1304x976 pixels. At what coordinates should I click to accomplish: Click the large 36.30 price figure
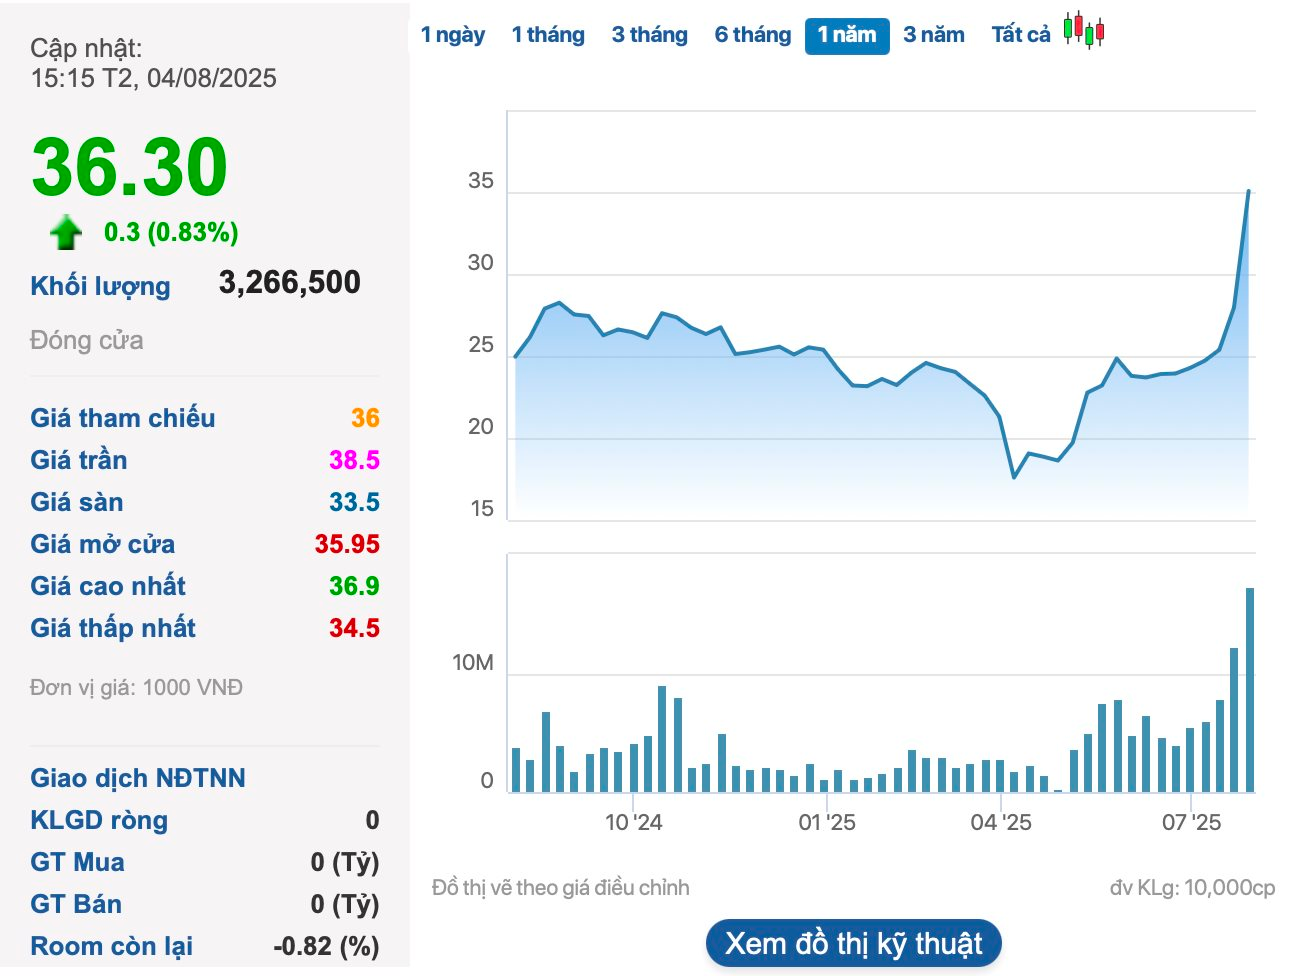pos(130,166)
